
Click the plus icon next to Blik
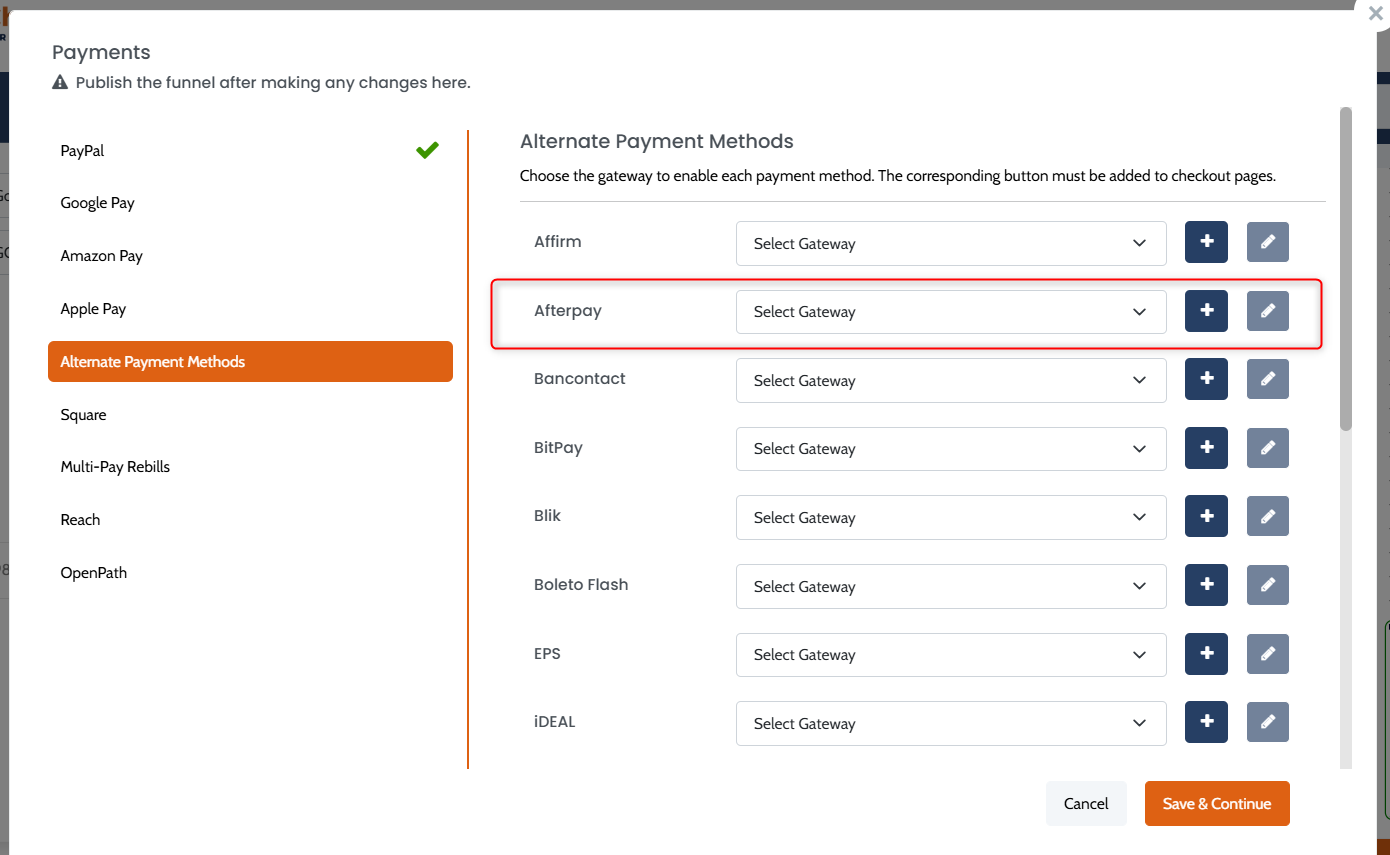(1206, 516)
